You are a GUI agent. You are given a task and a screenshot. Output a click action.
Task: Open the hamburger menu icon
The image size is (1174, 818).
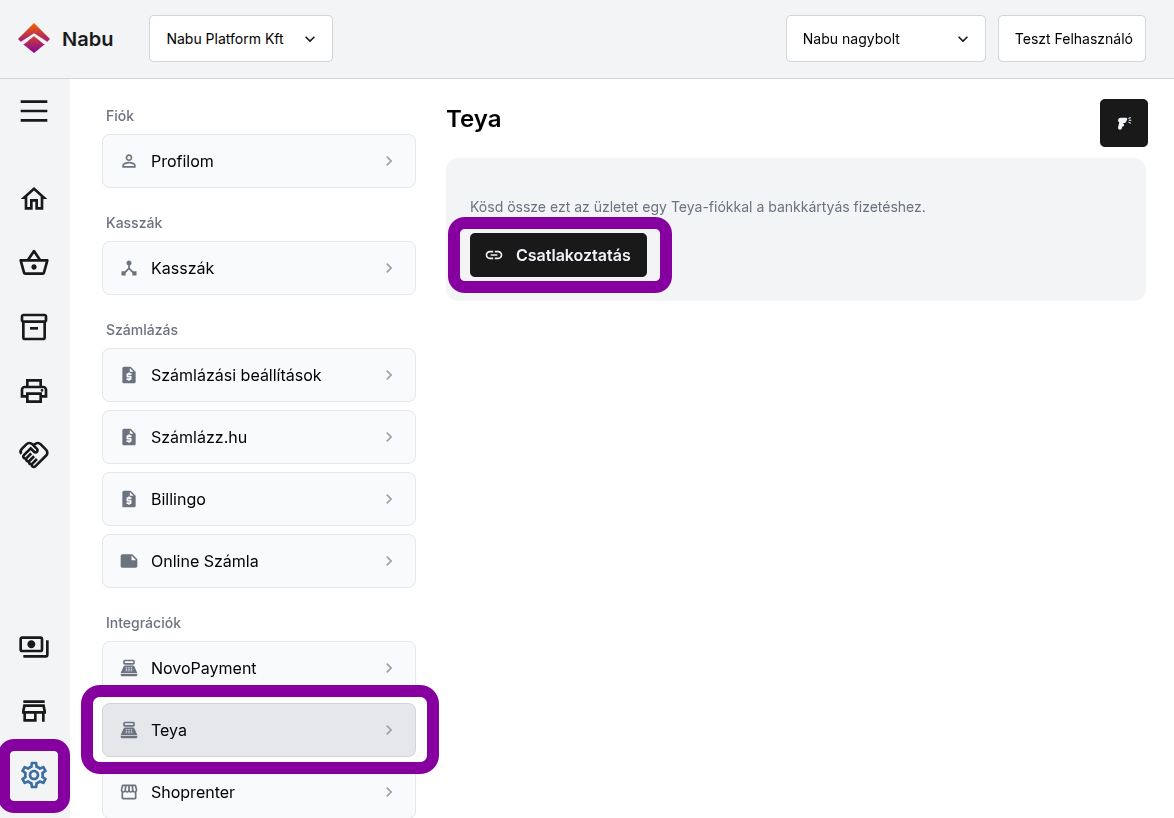(x=34, y=111)
